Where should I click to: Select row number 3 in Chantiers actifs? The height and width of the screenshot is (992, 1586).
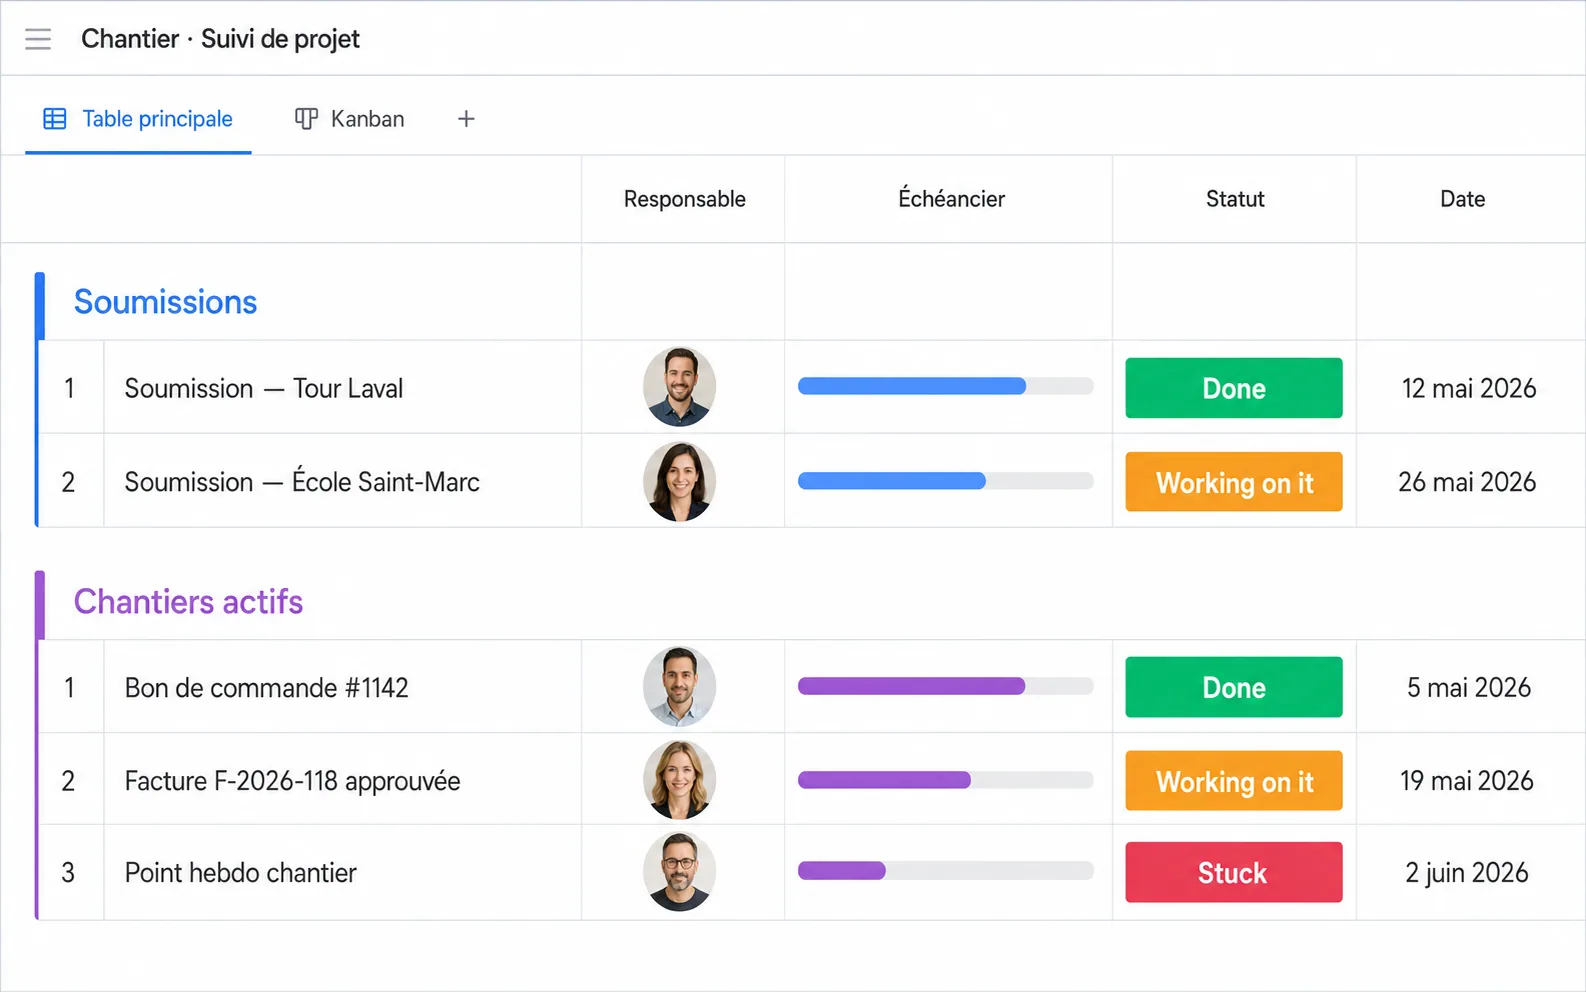pos(68,873)
